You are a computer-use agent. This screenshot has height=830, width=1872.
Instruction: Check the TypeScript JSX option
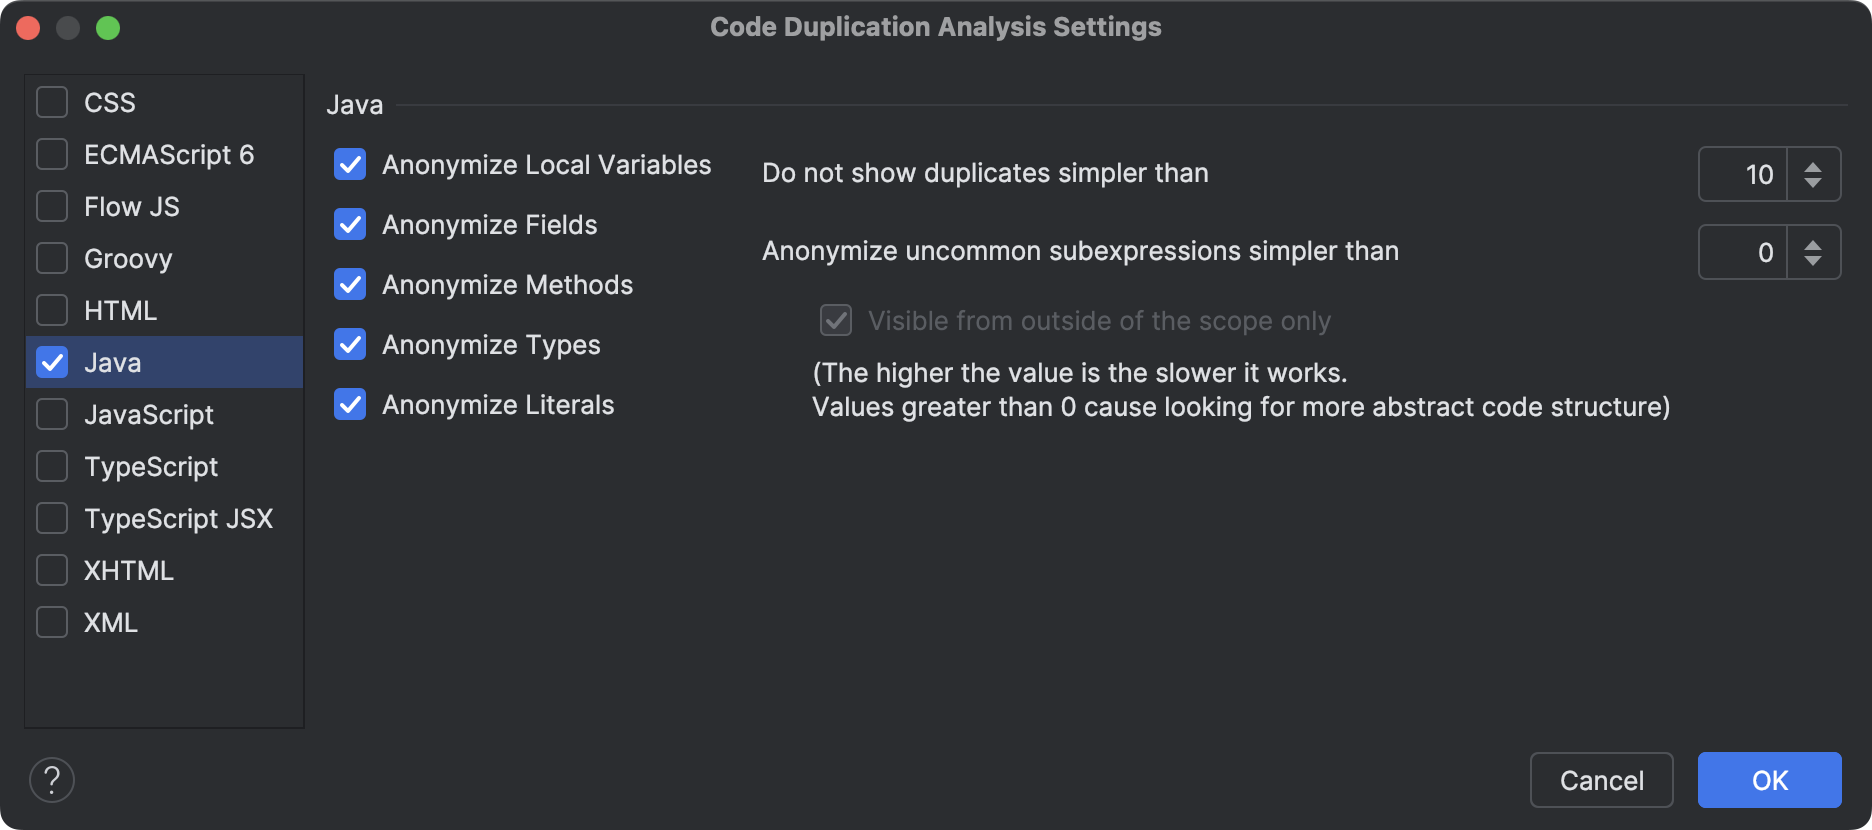(51, 518)
